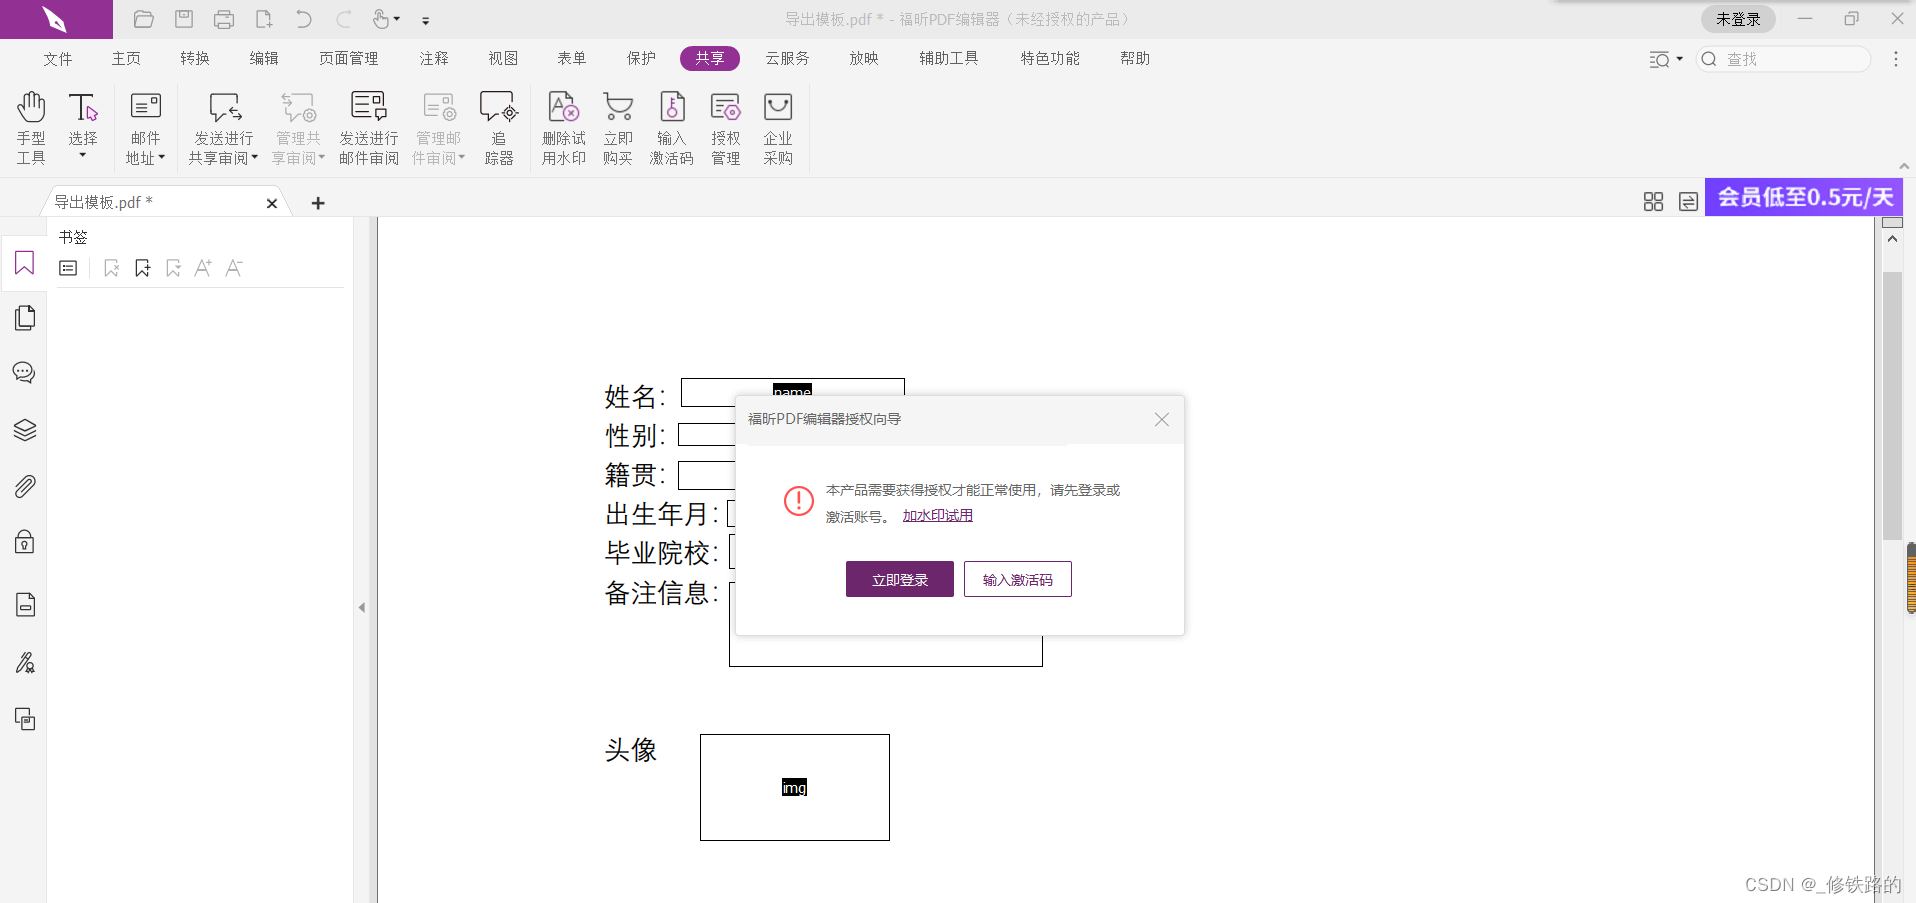Open the Bookmarks panel in the sidebar

(24, 263)
